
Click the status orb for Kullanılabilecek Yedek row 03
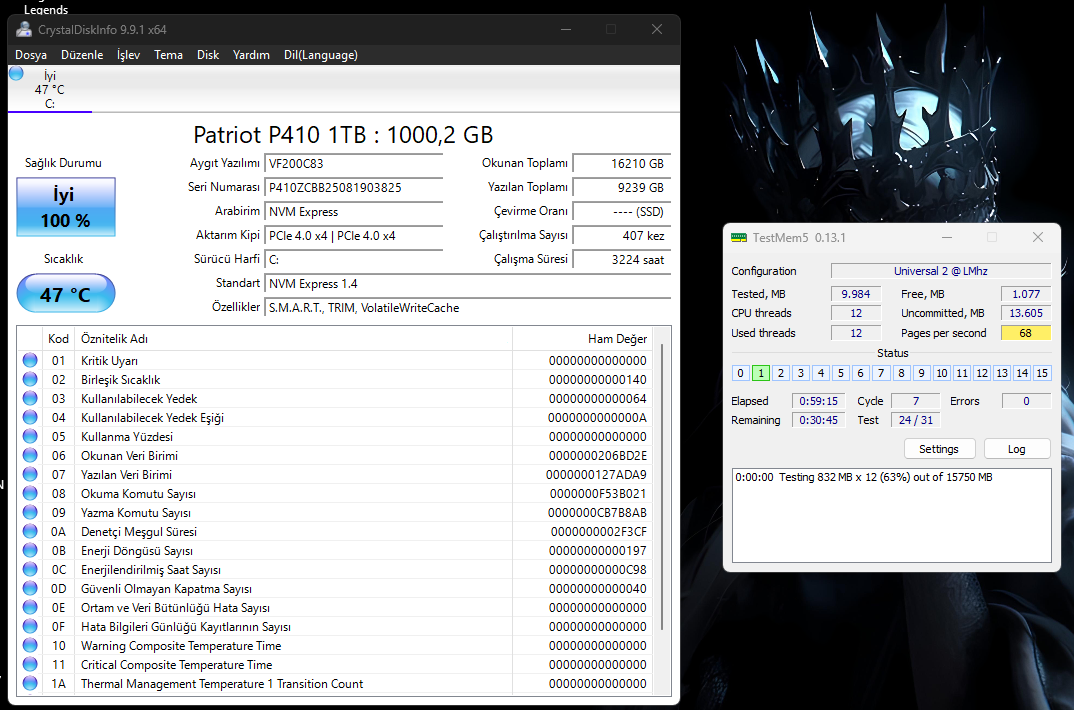pyautogui.click(x=30, y=398)
